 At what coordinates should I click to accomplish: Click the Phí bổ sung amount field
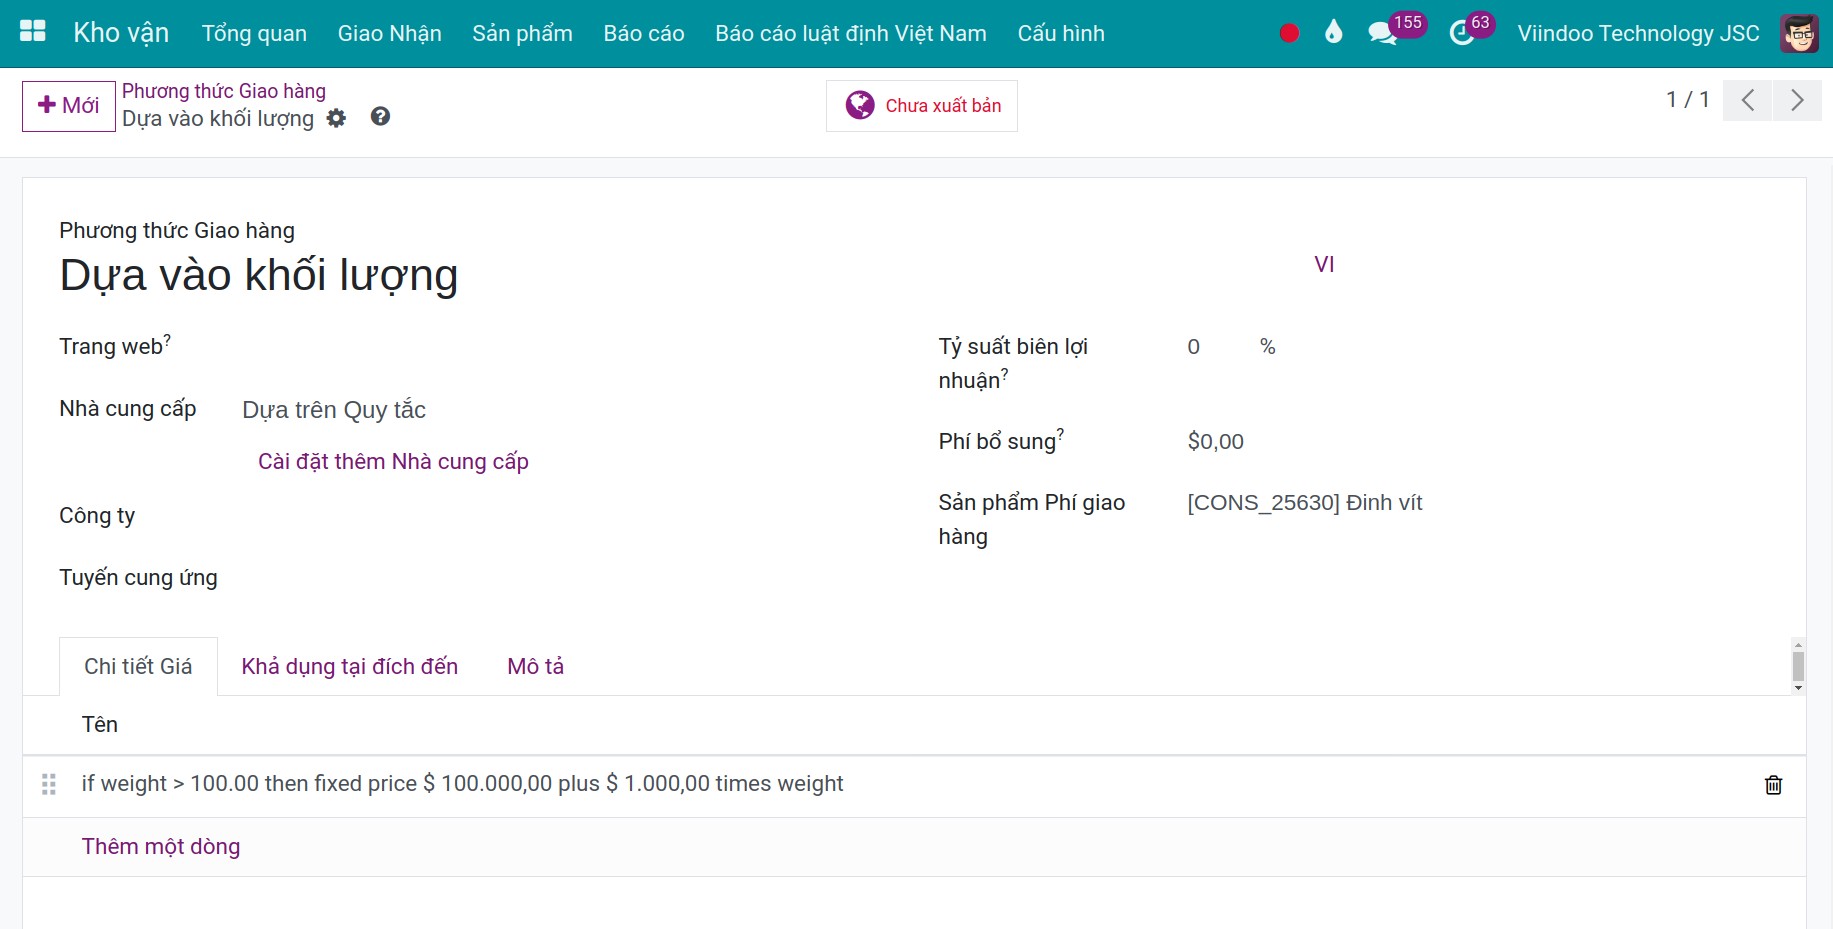click(x=1478, y=442)
